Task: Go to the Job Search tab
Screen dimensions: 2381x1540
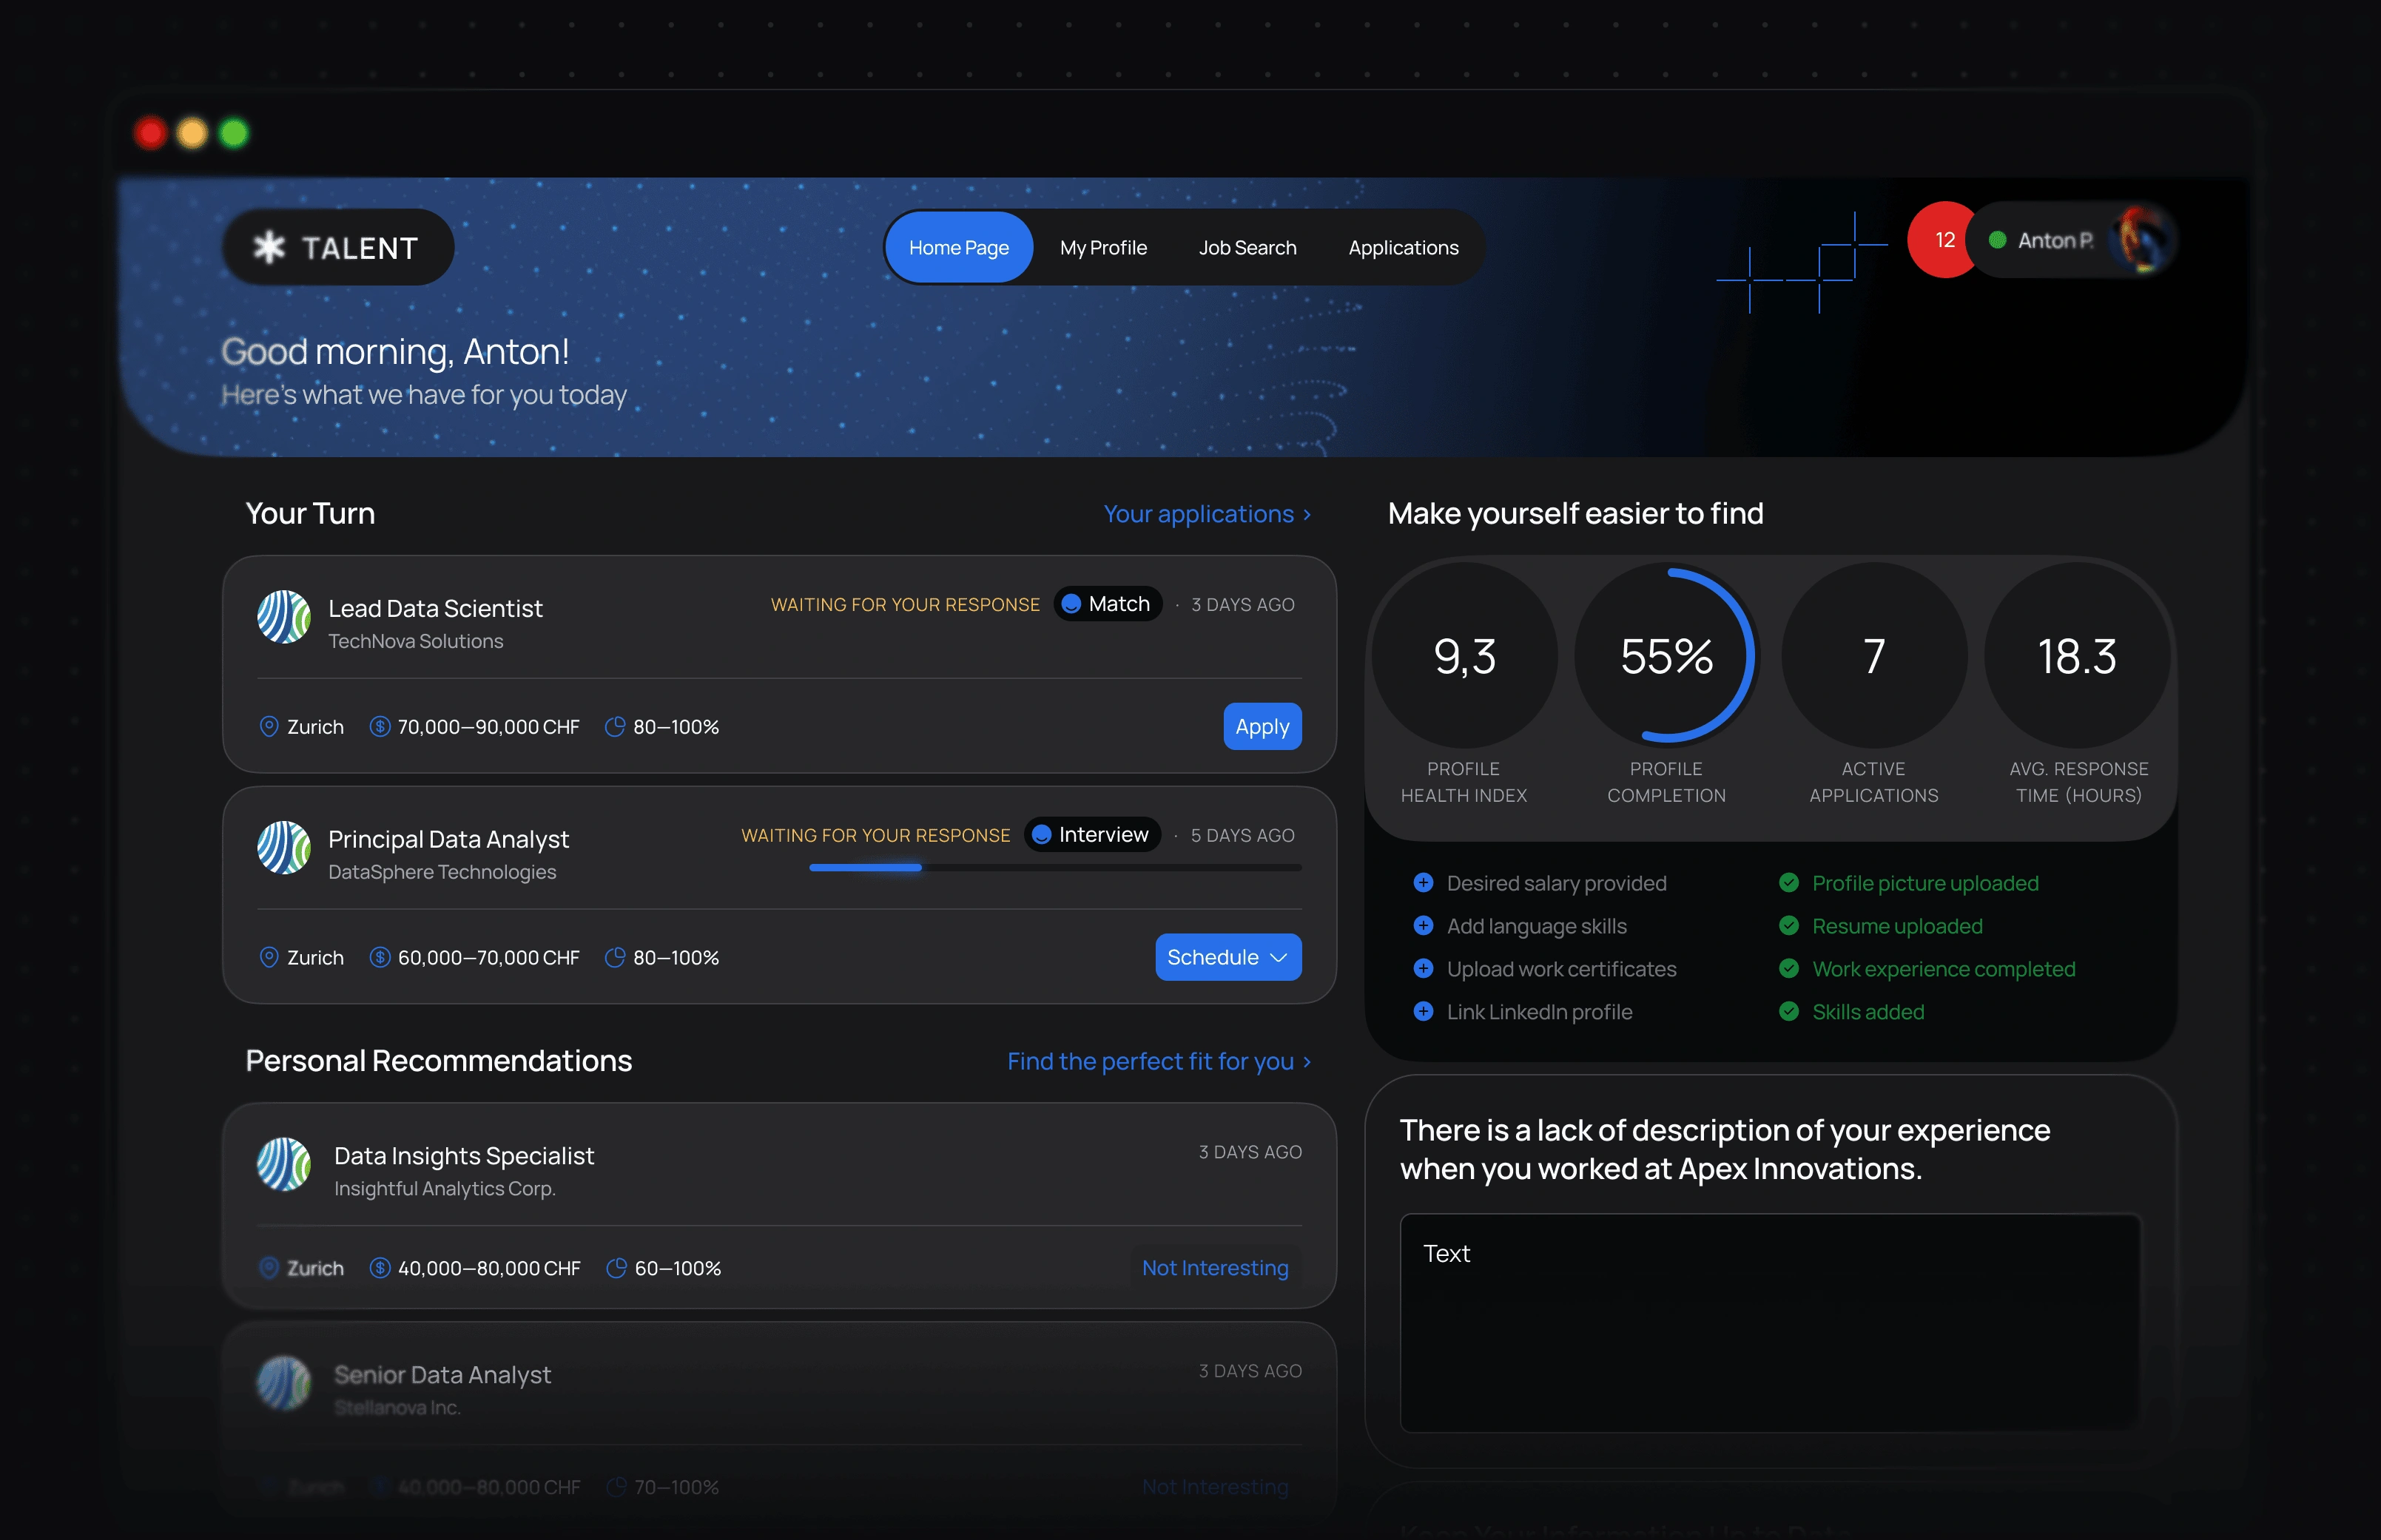Action: 1247,247
